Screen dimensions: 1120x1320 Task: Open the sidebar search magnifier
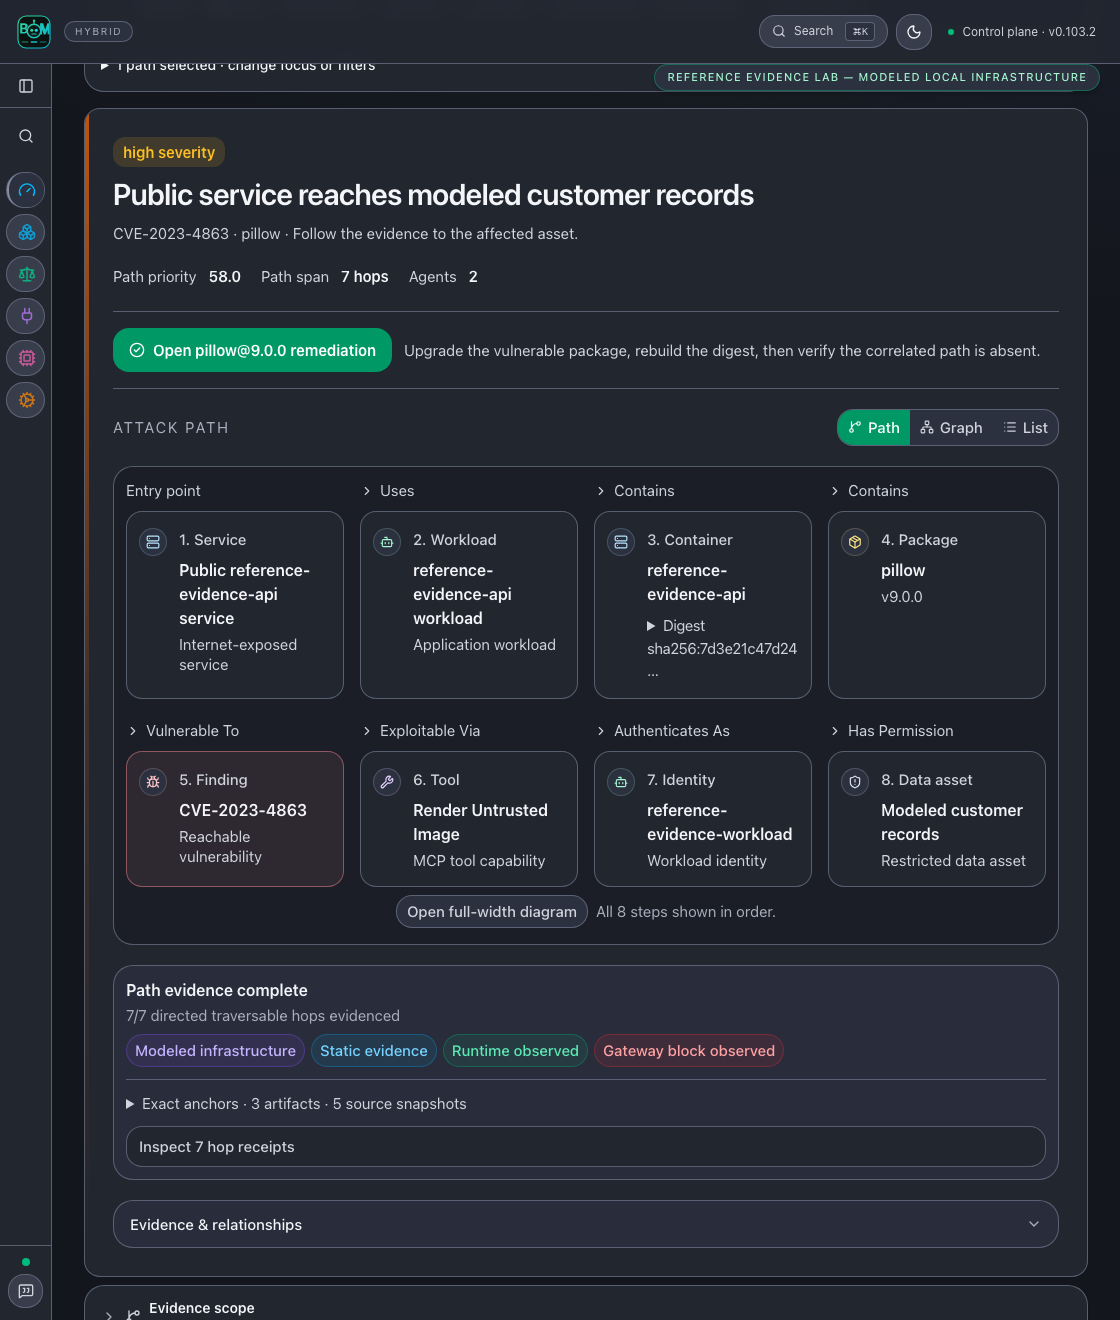click(x=26, y=136)
